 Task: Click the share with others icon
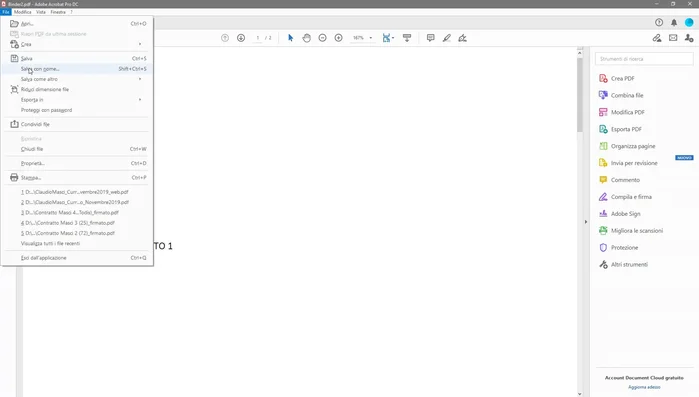pos(689,38)
